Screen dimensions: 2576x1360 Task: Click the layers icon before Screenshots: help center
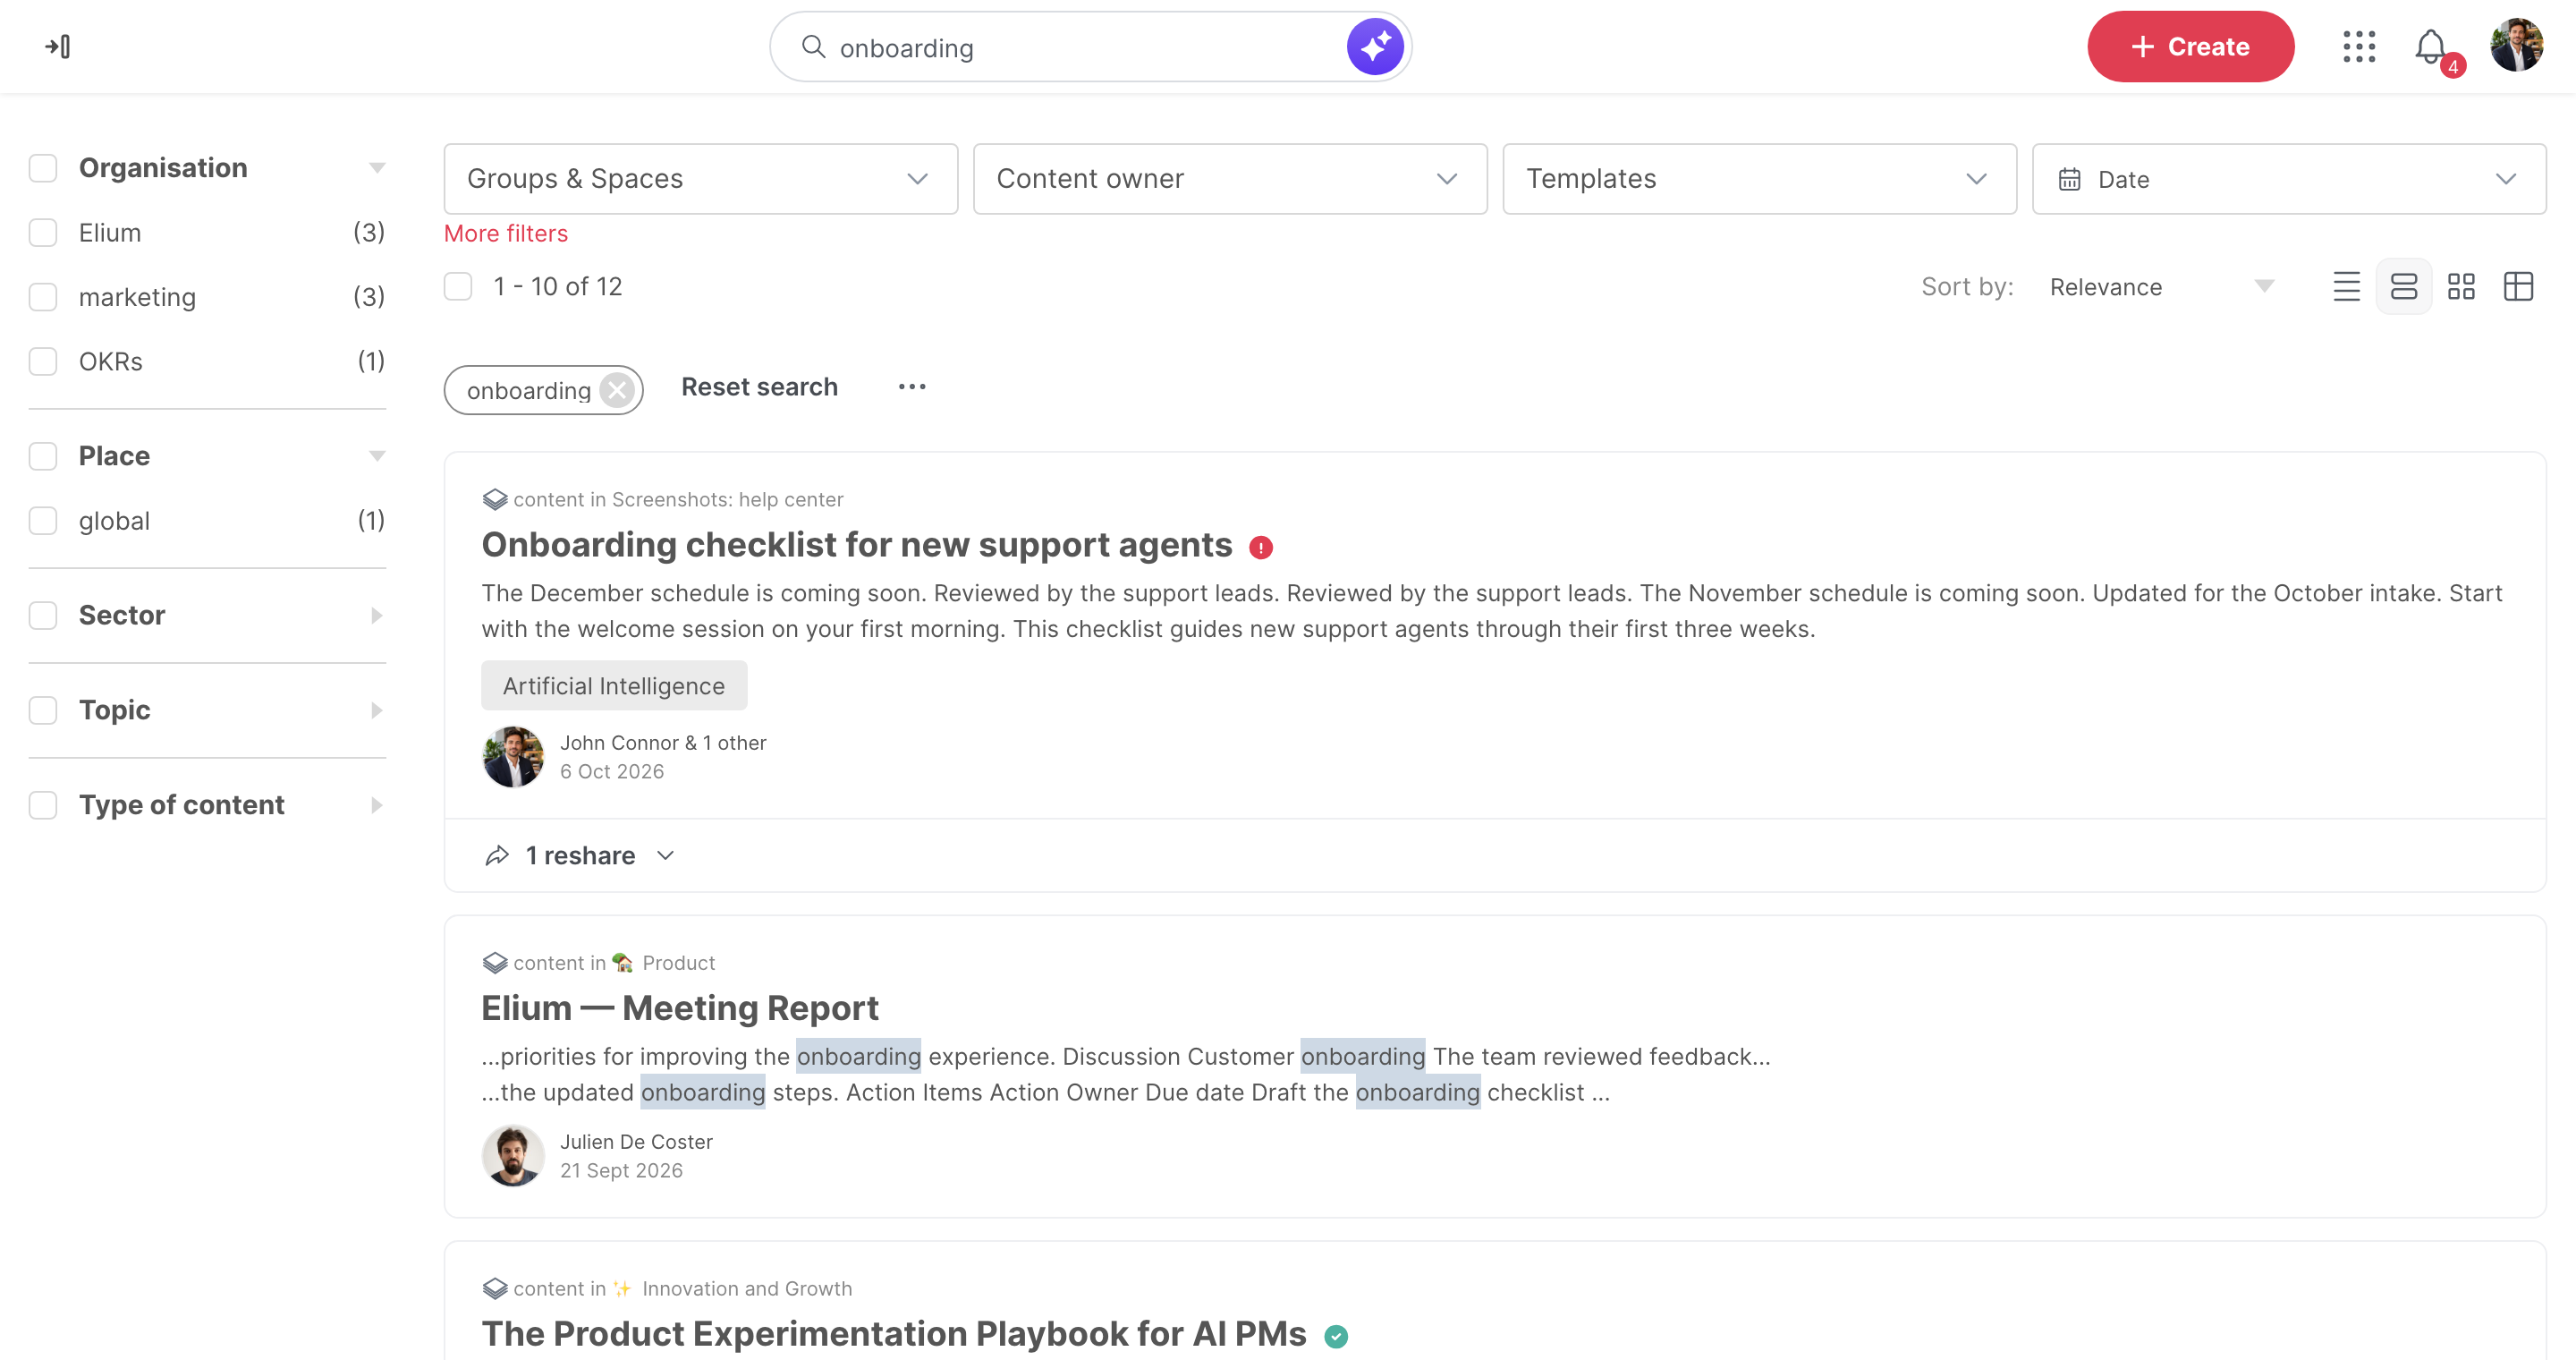click(494, 500)
